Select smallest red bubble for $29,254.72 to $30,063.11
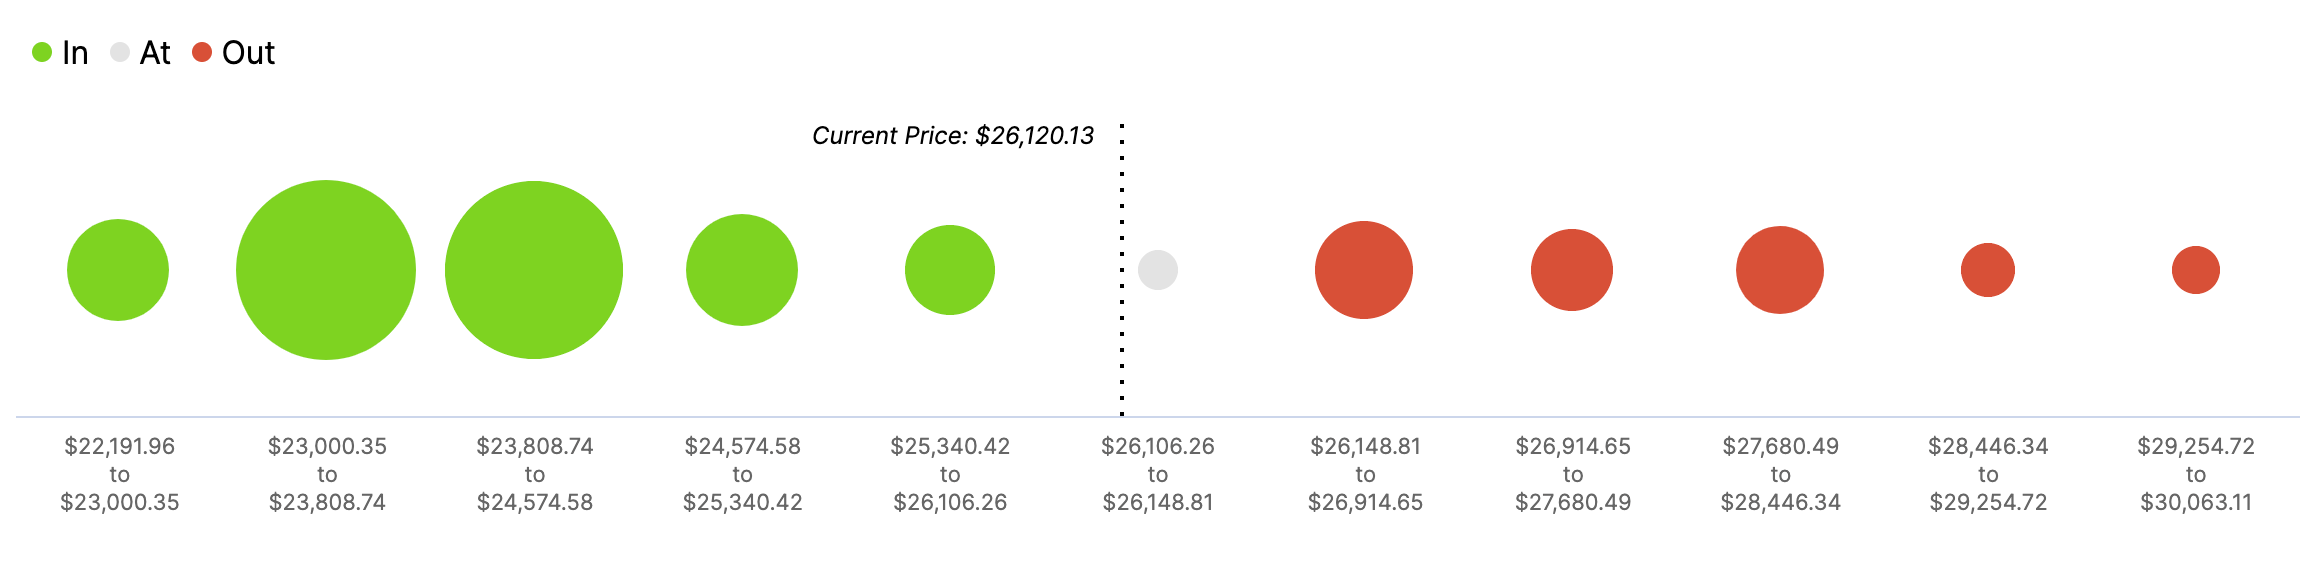This screenshot has height=566, width=2300. 2196,270
